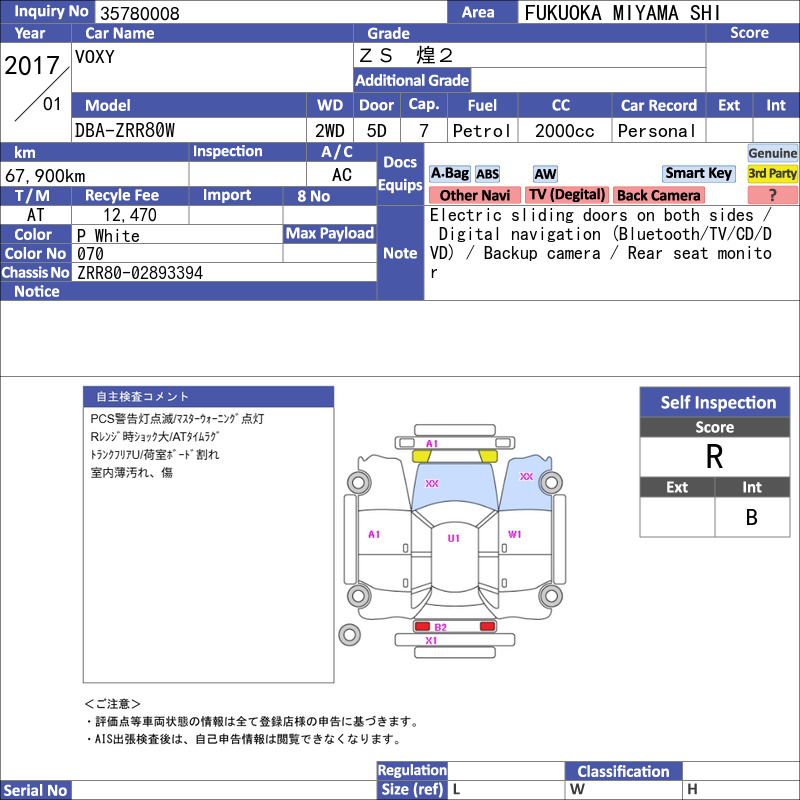Image resolution: width=800 pixels, height=800 pixels.
Task: Click the spare tire icon below car diagram
Action: 349,634
